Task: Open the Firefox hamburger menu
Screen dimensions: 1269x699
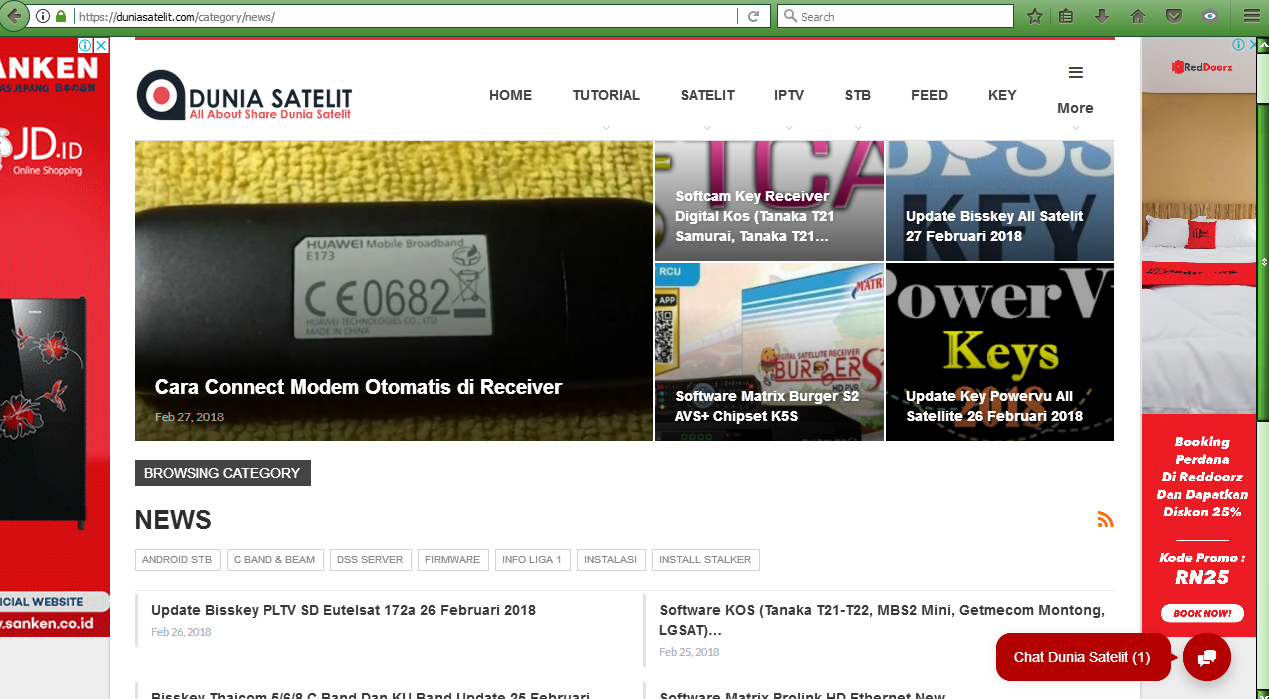Action: click(1251, 16)
